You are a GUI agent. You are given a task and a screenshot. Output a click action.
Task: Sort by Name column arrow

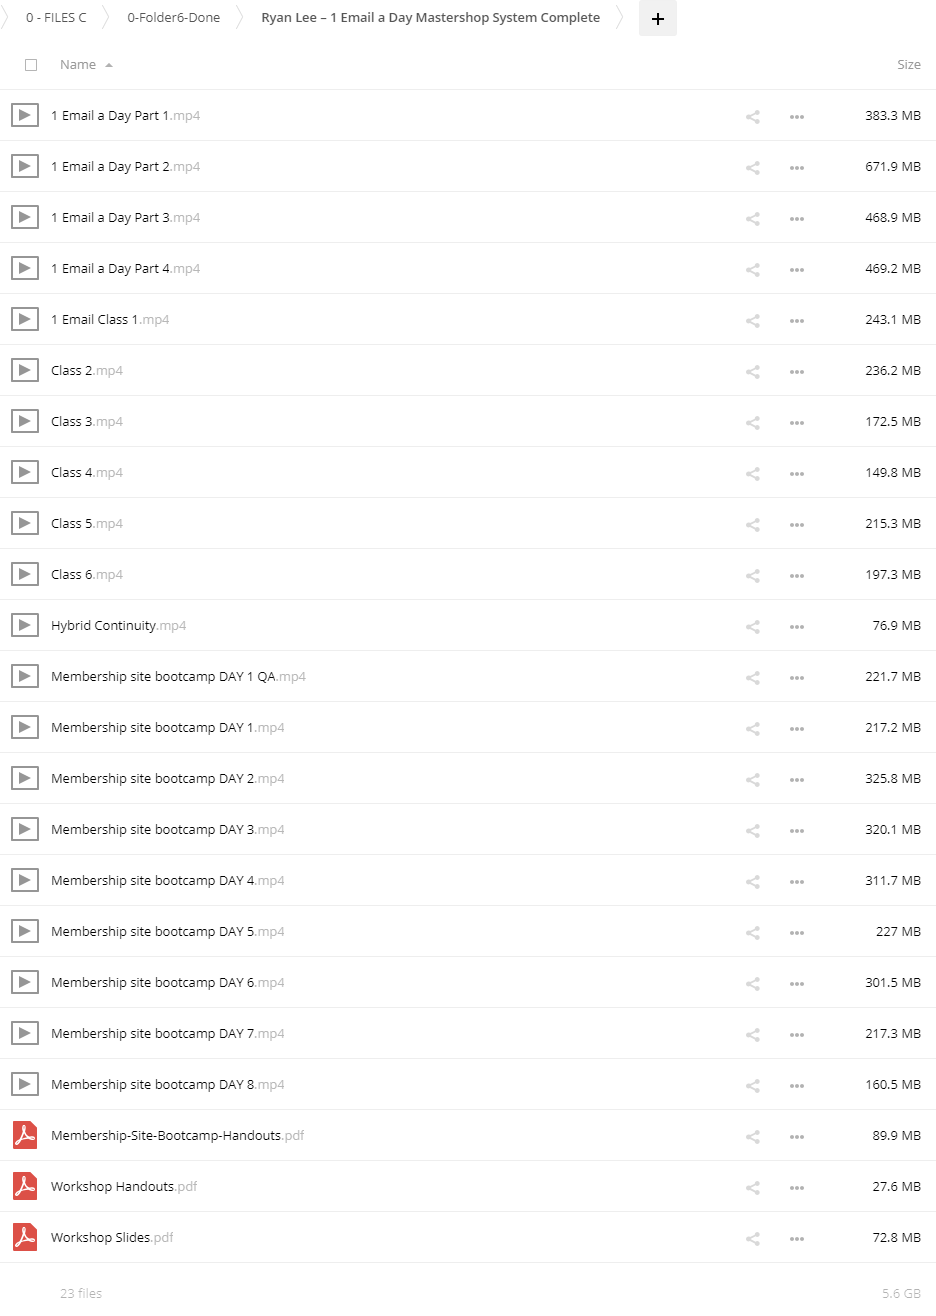point(109,65)
